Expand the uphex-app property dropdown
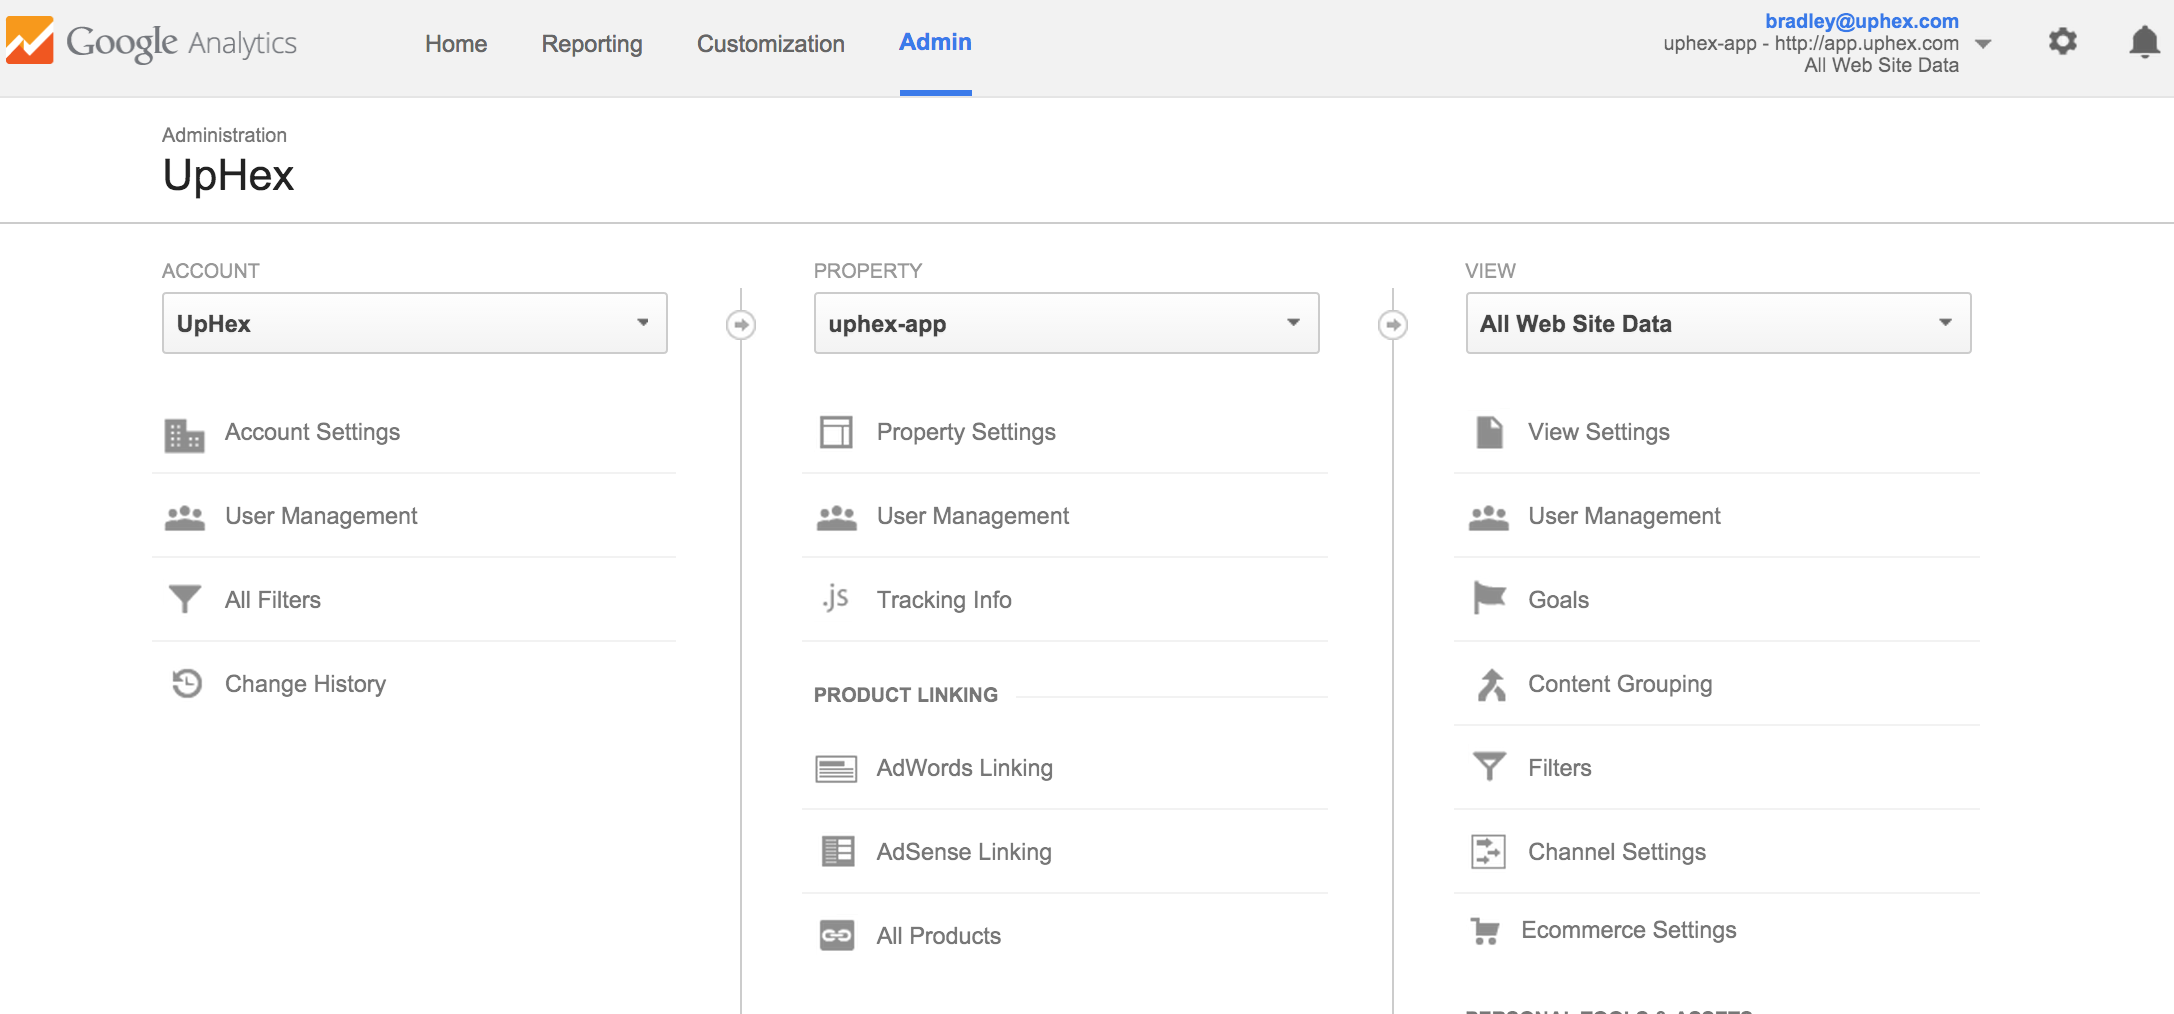Screen dimensions: 2174x1014 [1066, 323]
